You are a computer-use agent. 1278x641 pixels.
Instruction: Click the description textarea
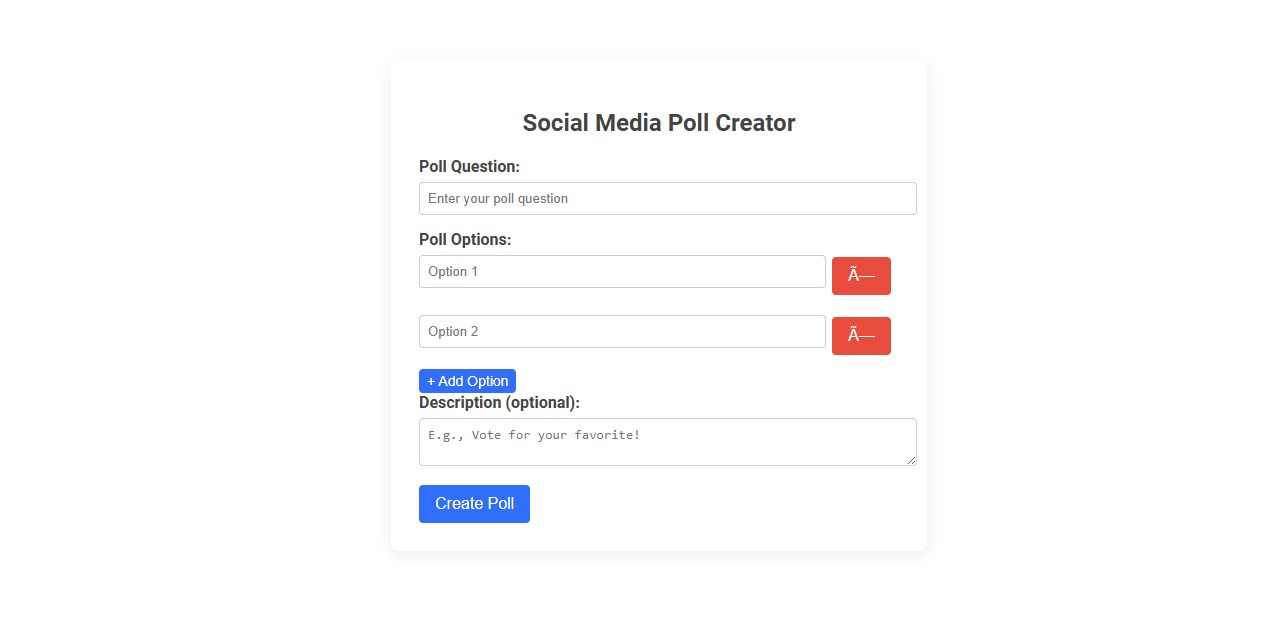pyautogui.click(x=667, y=441)
